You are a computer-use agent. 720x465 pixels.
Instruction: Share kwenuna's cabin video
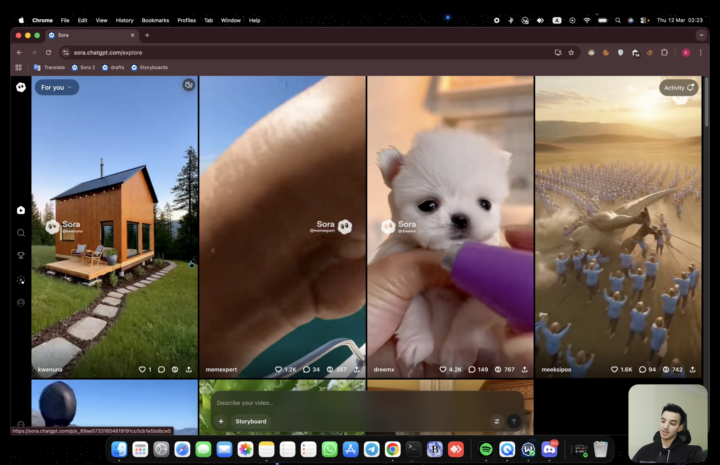click(x=189, y=369)
